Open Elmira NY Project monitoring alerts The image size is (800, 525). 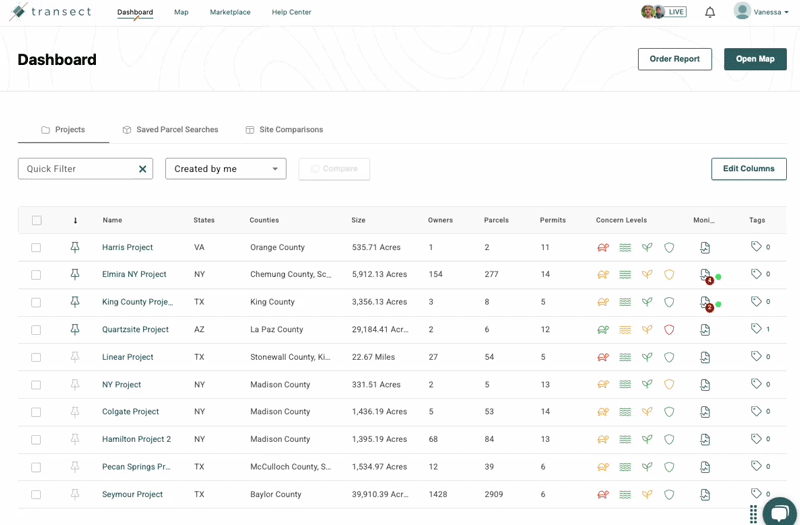(x=707, y=276)
